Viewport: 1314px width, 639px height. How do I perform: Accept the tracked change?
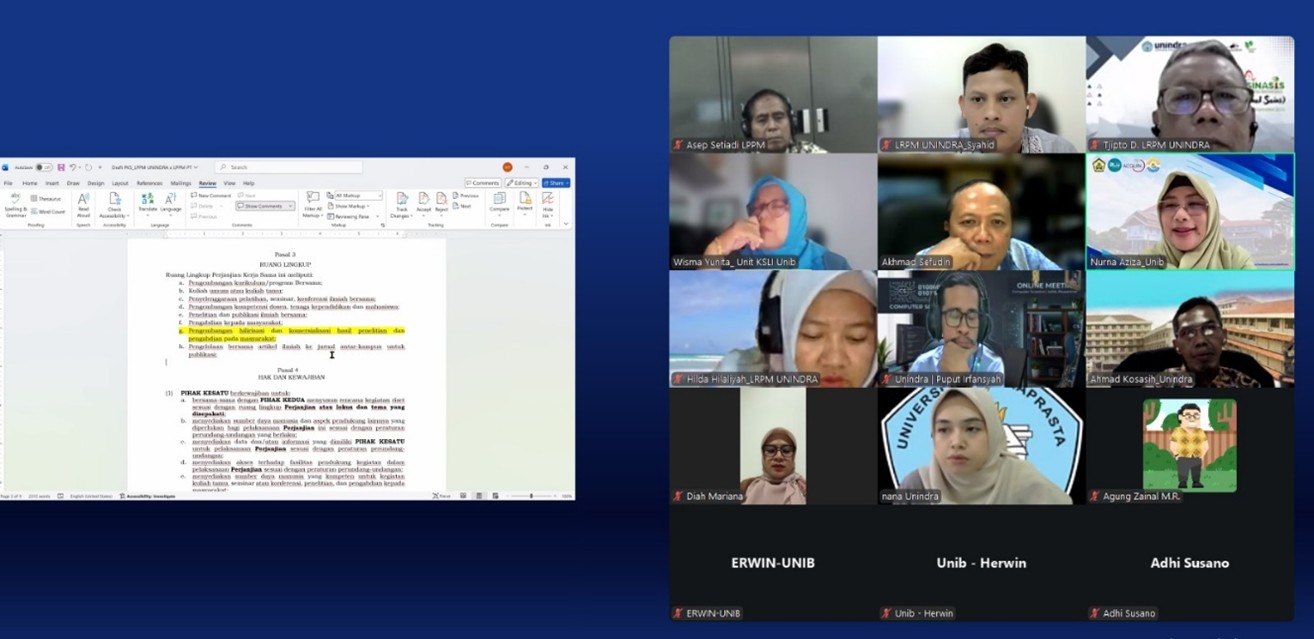point(423,203)
